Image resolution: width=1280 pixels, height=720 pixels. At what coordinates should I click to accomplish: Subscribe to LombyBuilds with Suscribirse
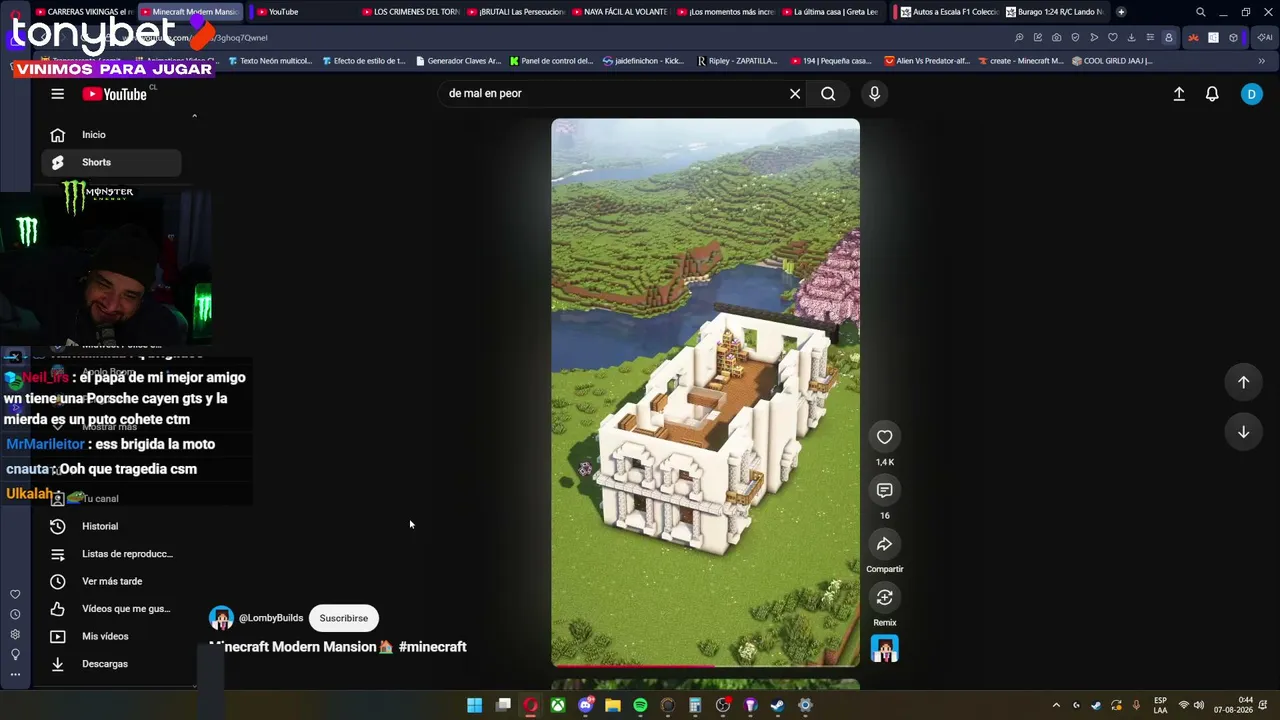pos(343,618)
